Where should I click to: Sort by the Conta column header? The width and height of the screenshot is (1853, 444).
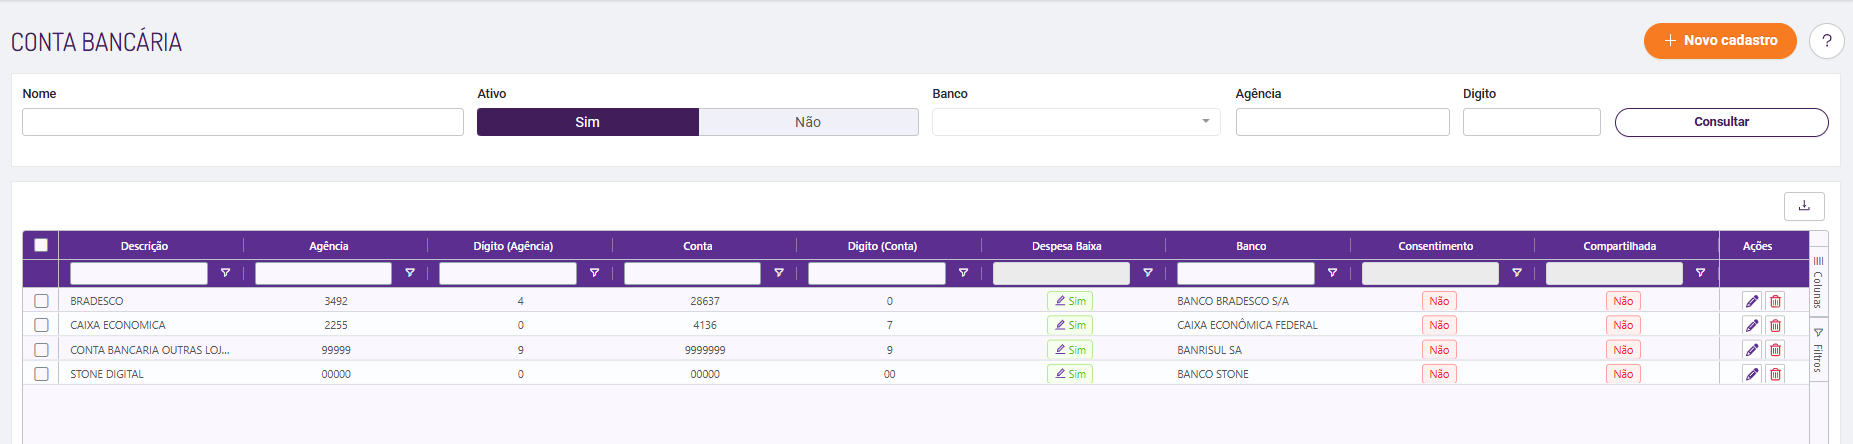(x=698, y=246)
